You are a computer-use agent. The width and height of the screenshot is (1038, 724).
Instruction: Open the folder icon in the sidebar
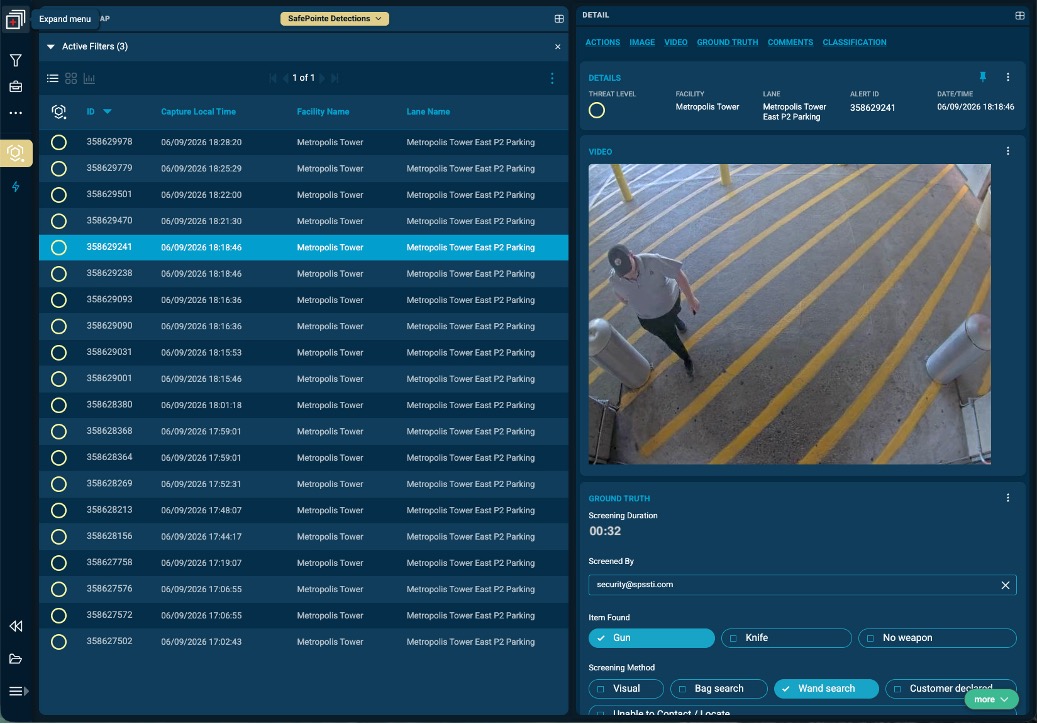tap(16, 659)
